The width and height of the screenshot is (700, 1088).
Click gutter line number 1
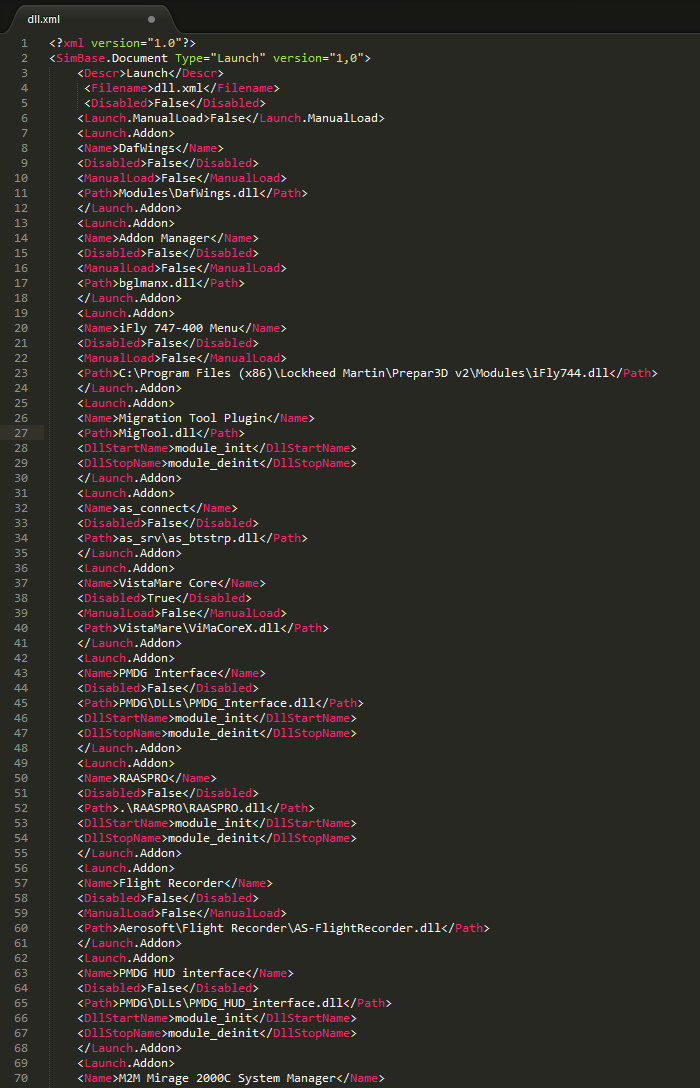[24, 43]
